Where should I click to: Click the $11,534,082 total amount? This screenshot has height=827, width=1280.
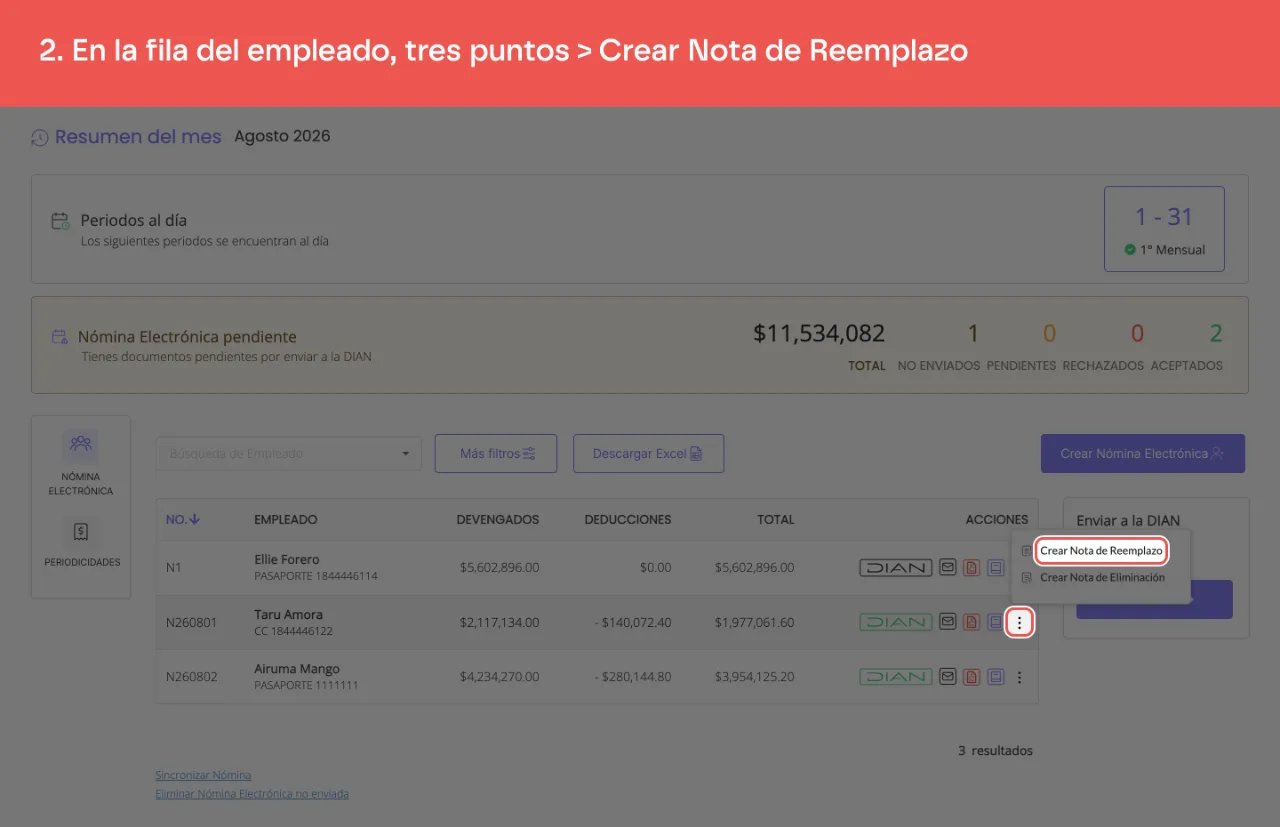tap(819, 334)
